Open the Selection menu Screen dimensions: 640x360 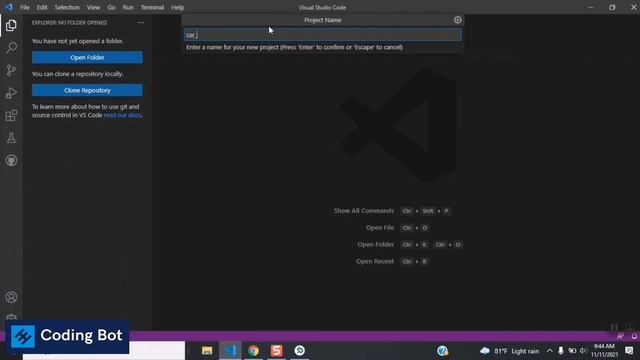point(67,7)
